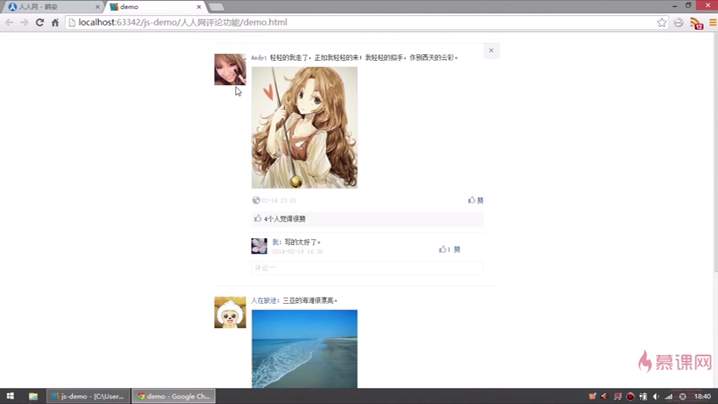Open the volume control in system tray

[656, 396]
